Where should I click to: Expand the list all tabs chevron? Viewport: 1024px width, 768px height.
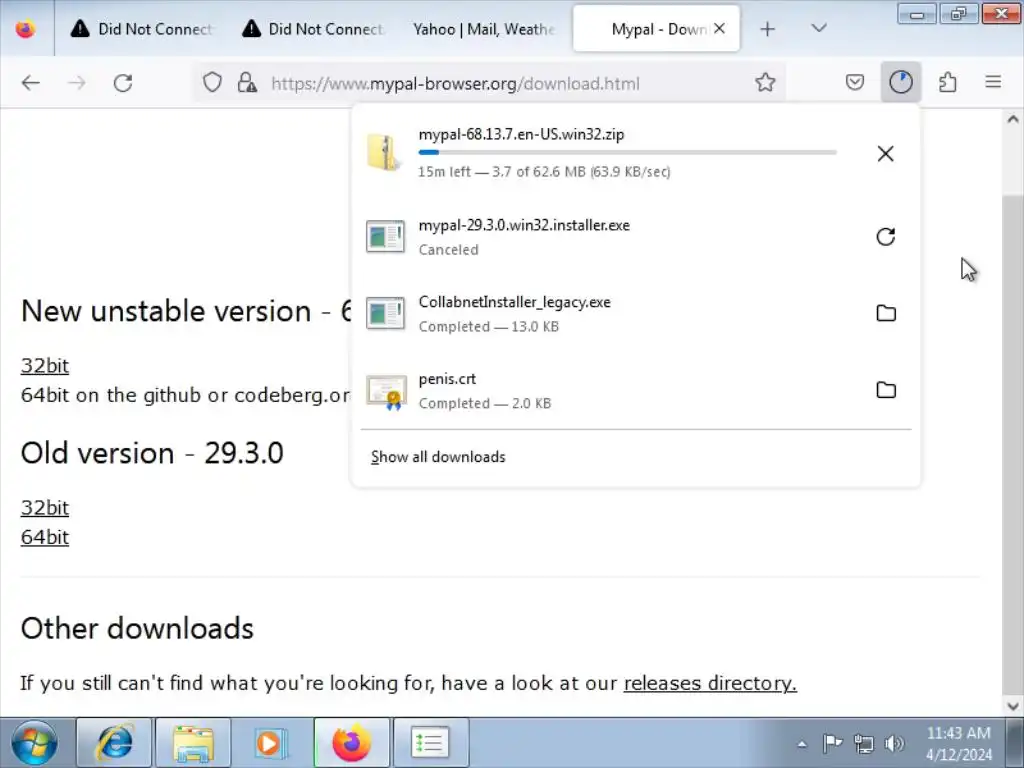coord(819,28)
